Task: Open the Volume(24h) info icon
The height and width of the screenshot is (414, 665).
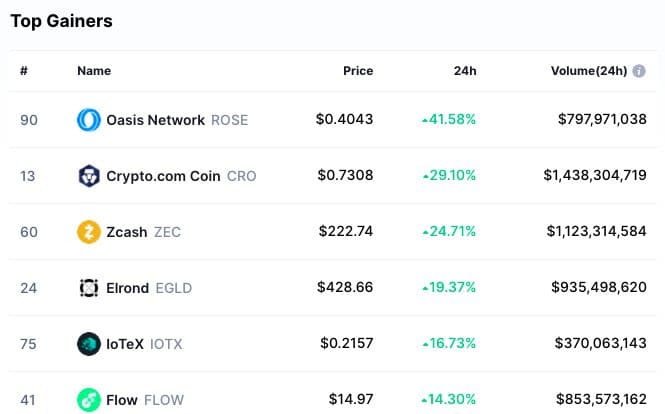Action: [639, 71]
